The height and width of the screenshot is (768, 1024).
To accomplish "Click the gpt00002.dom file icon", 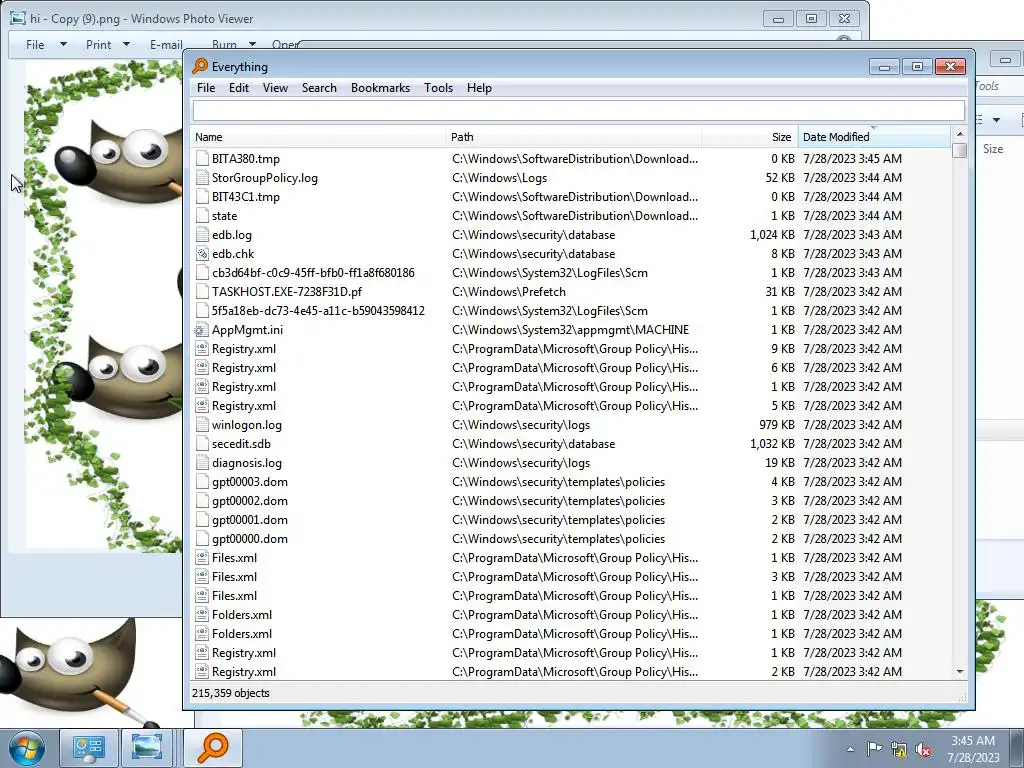I will pyautogui.click(x=202, y=501).
